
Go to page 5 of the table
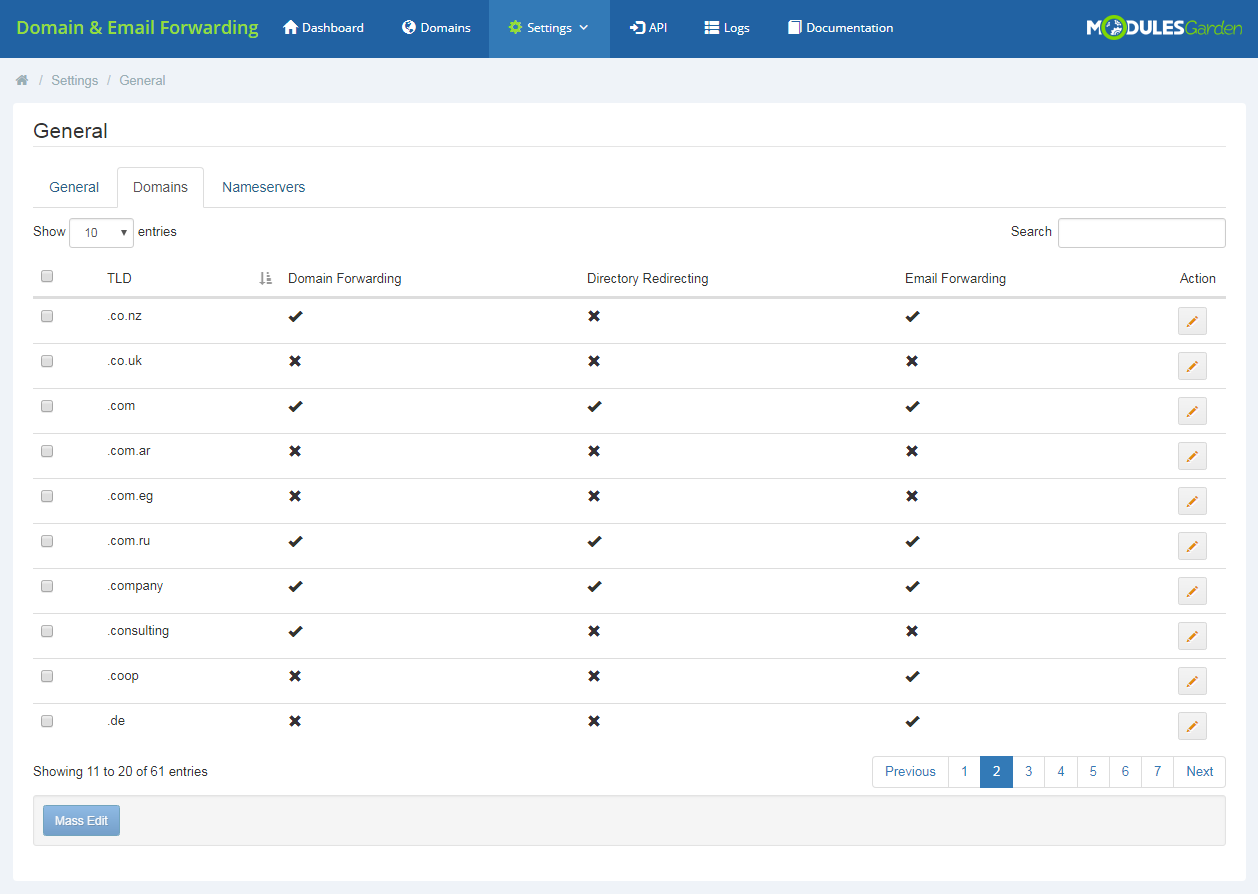(1092, 771)
